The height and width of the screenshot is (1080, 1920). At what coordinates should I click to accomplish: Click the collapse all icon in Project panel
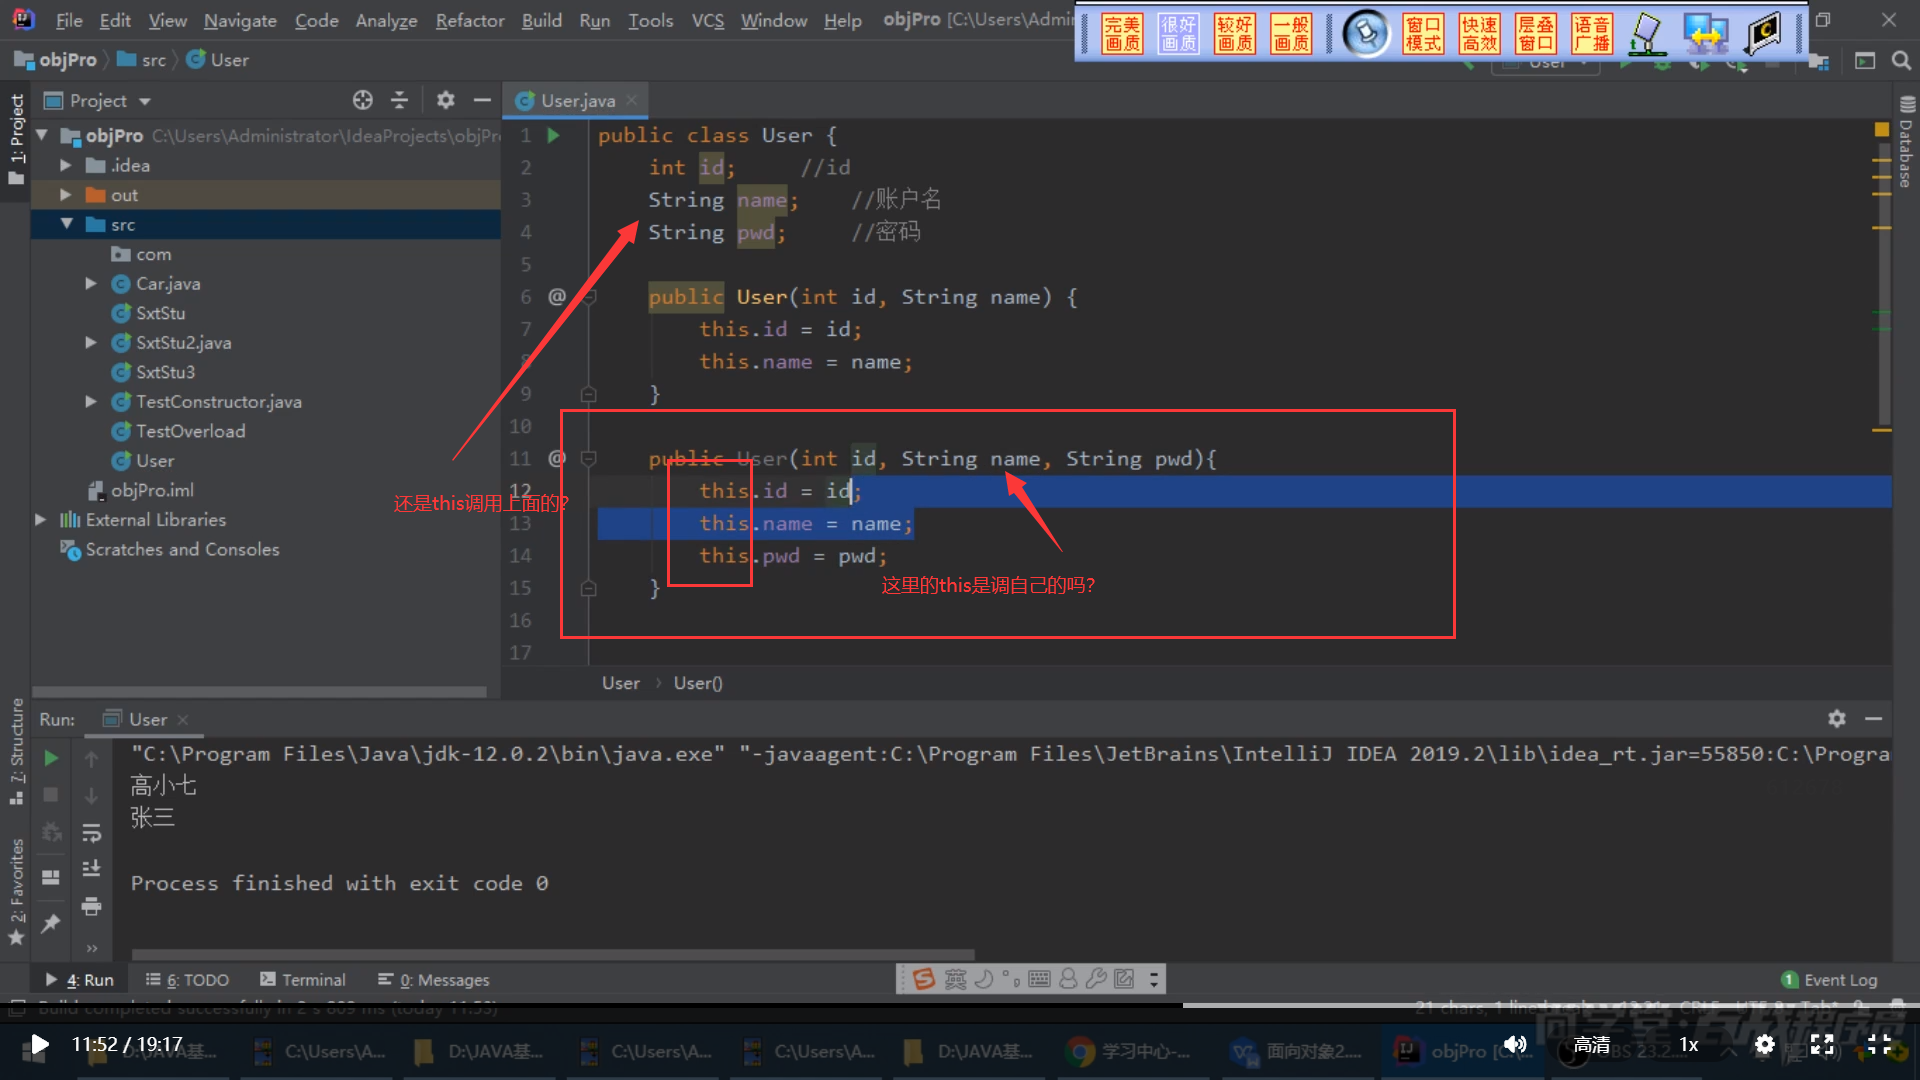(399, 100)
